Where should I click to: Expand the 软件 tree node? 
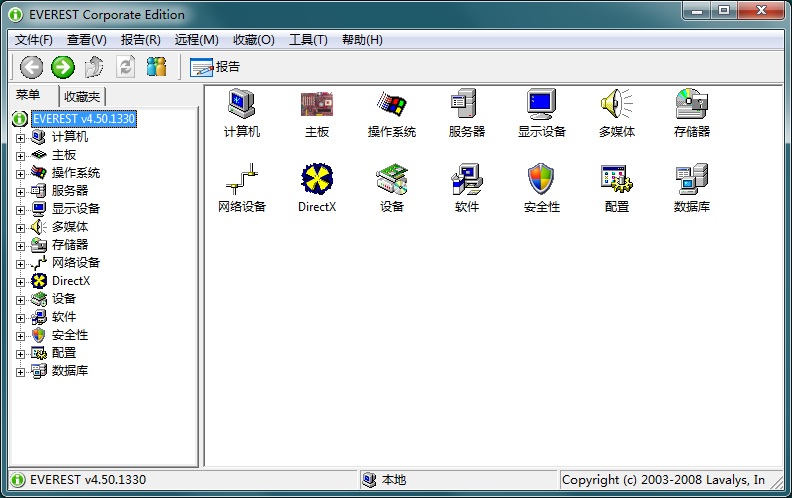(20, 318)
